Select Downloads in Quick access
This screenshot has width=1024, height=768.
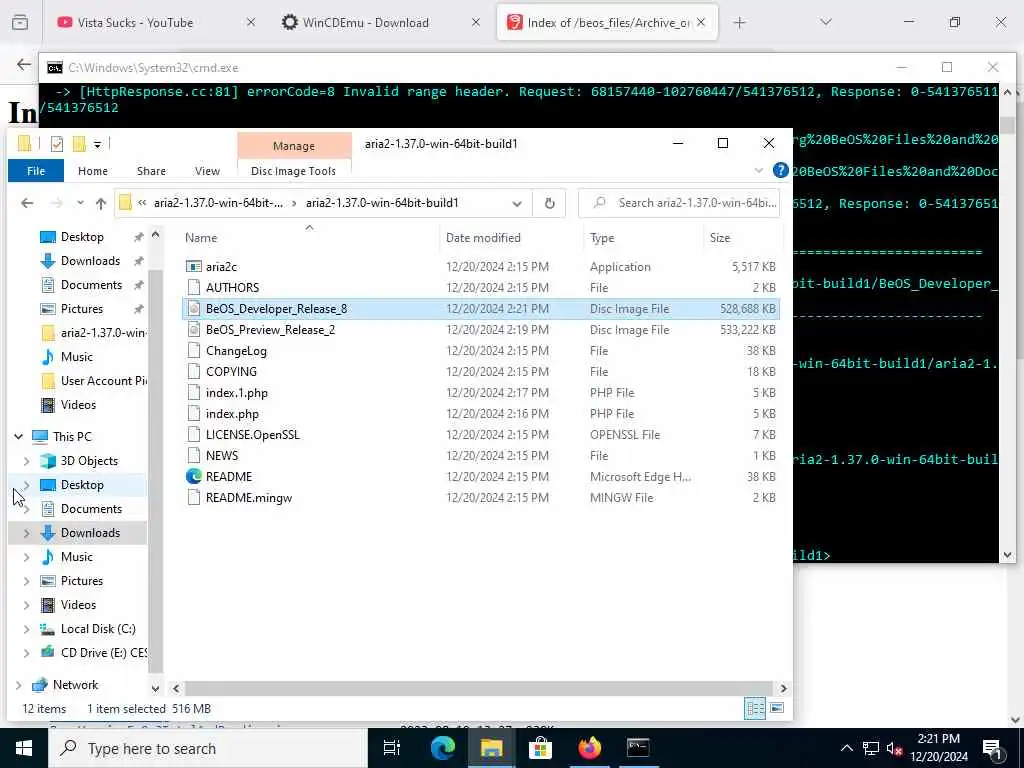90,261
